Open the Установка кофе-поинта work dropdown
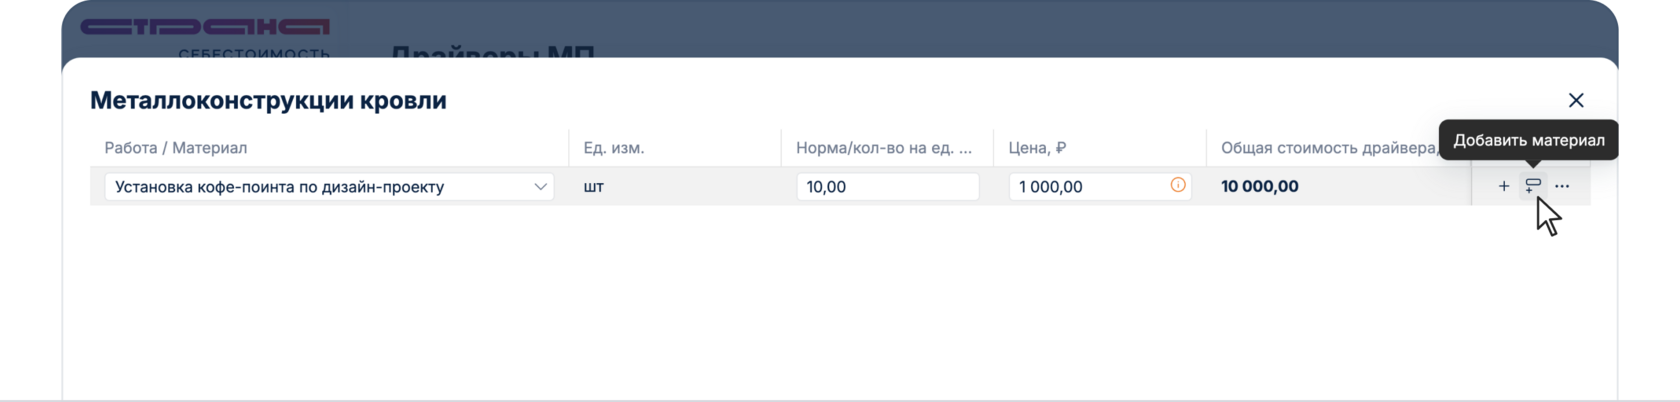This screenshot has height=402, width=1680. coord(320,187)
